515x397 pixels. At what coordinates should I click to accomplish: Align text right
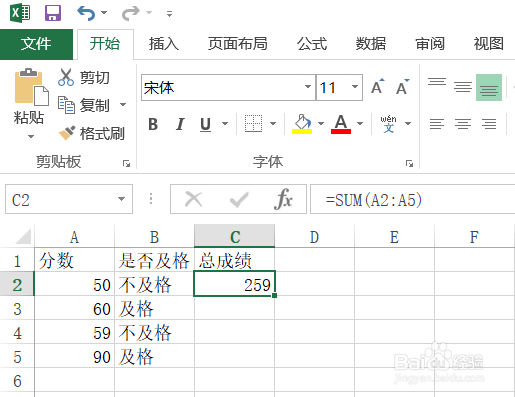point(489,124)
